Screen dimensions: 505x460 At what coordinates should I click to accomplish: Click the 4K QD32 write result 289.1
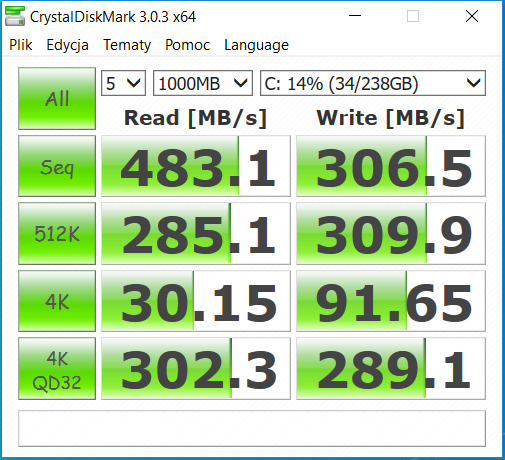391,368
